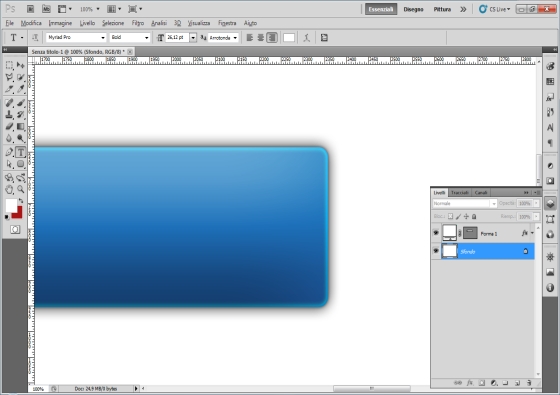
Task: Click the Forma 1 vector mask thumbnail
Action: [x=470, y=233]
